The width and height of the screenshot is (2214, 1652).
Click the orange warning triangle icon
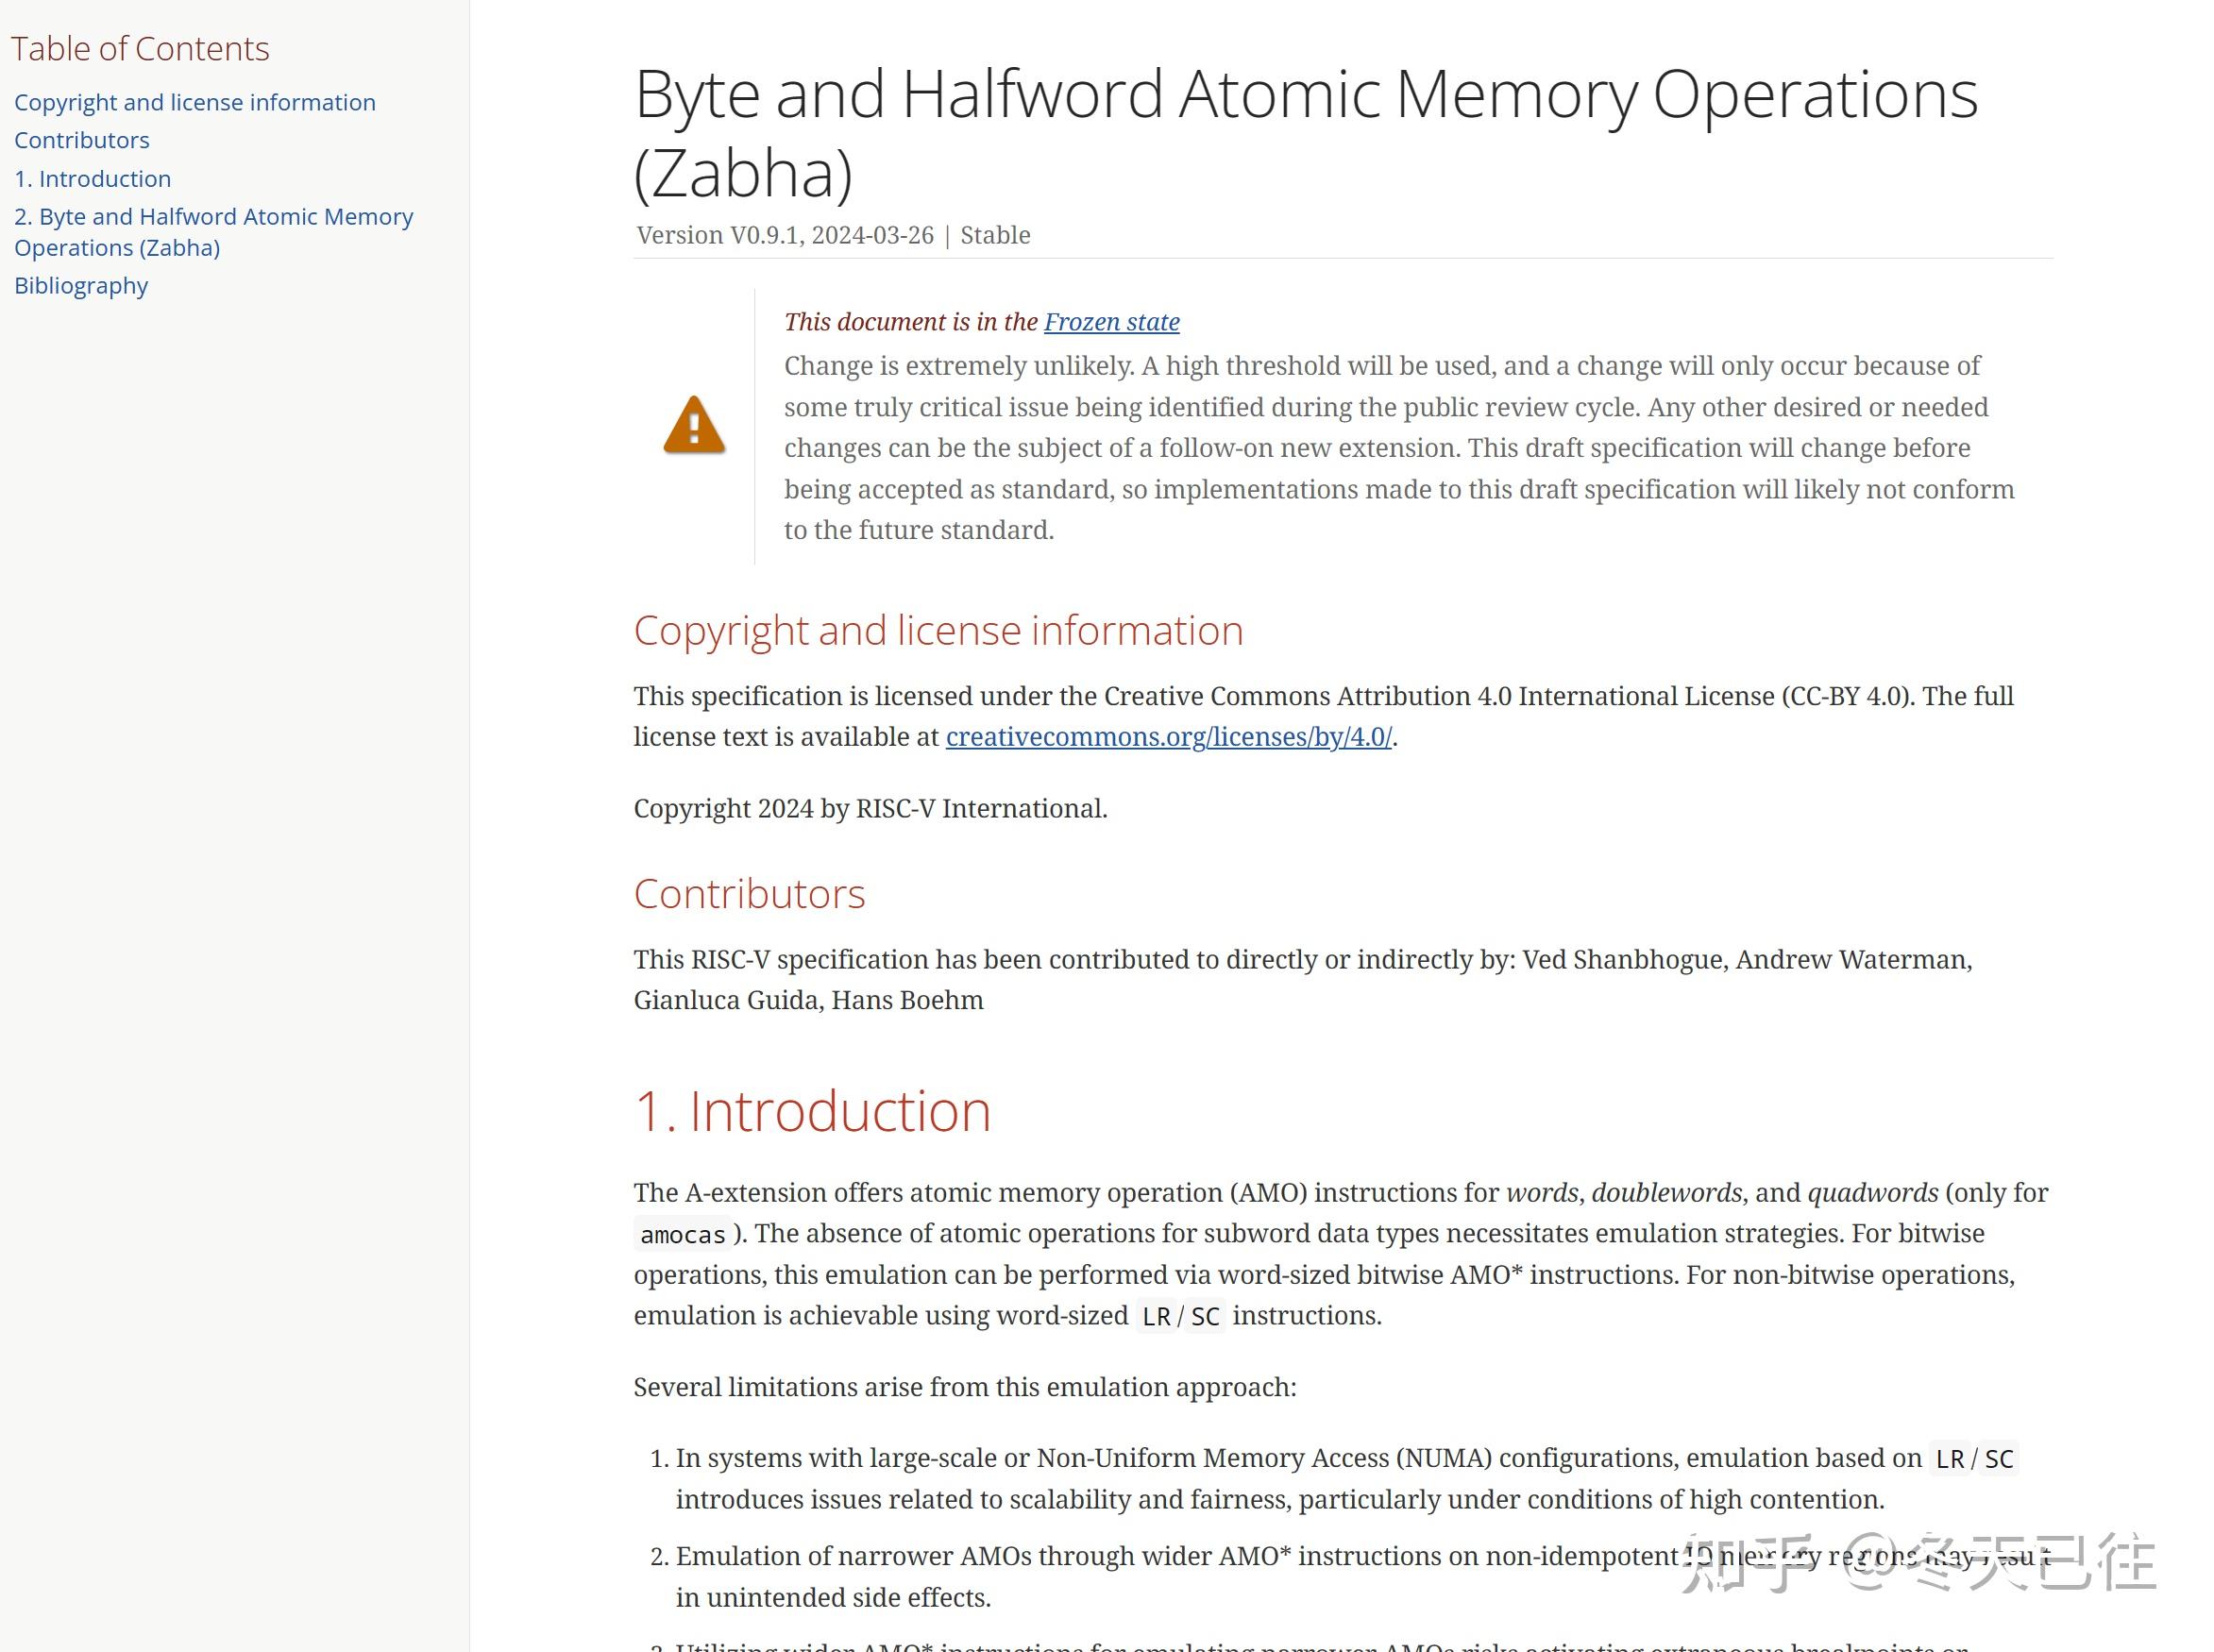coord(694,425)
